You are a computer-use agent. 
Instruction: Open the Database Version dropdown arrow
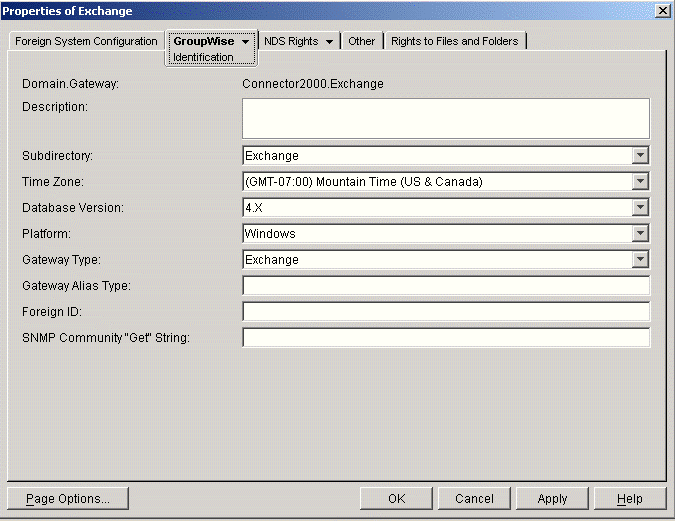[x=640, y=208]
